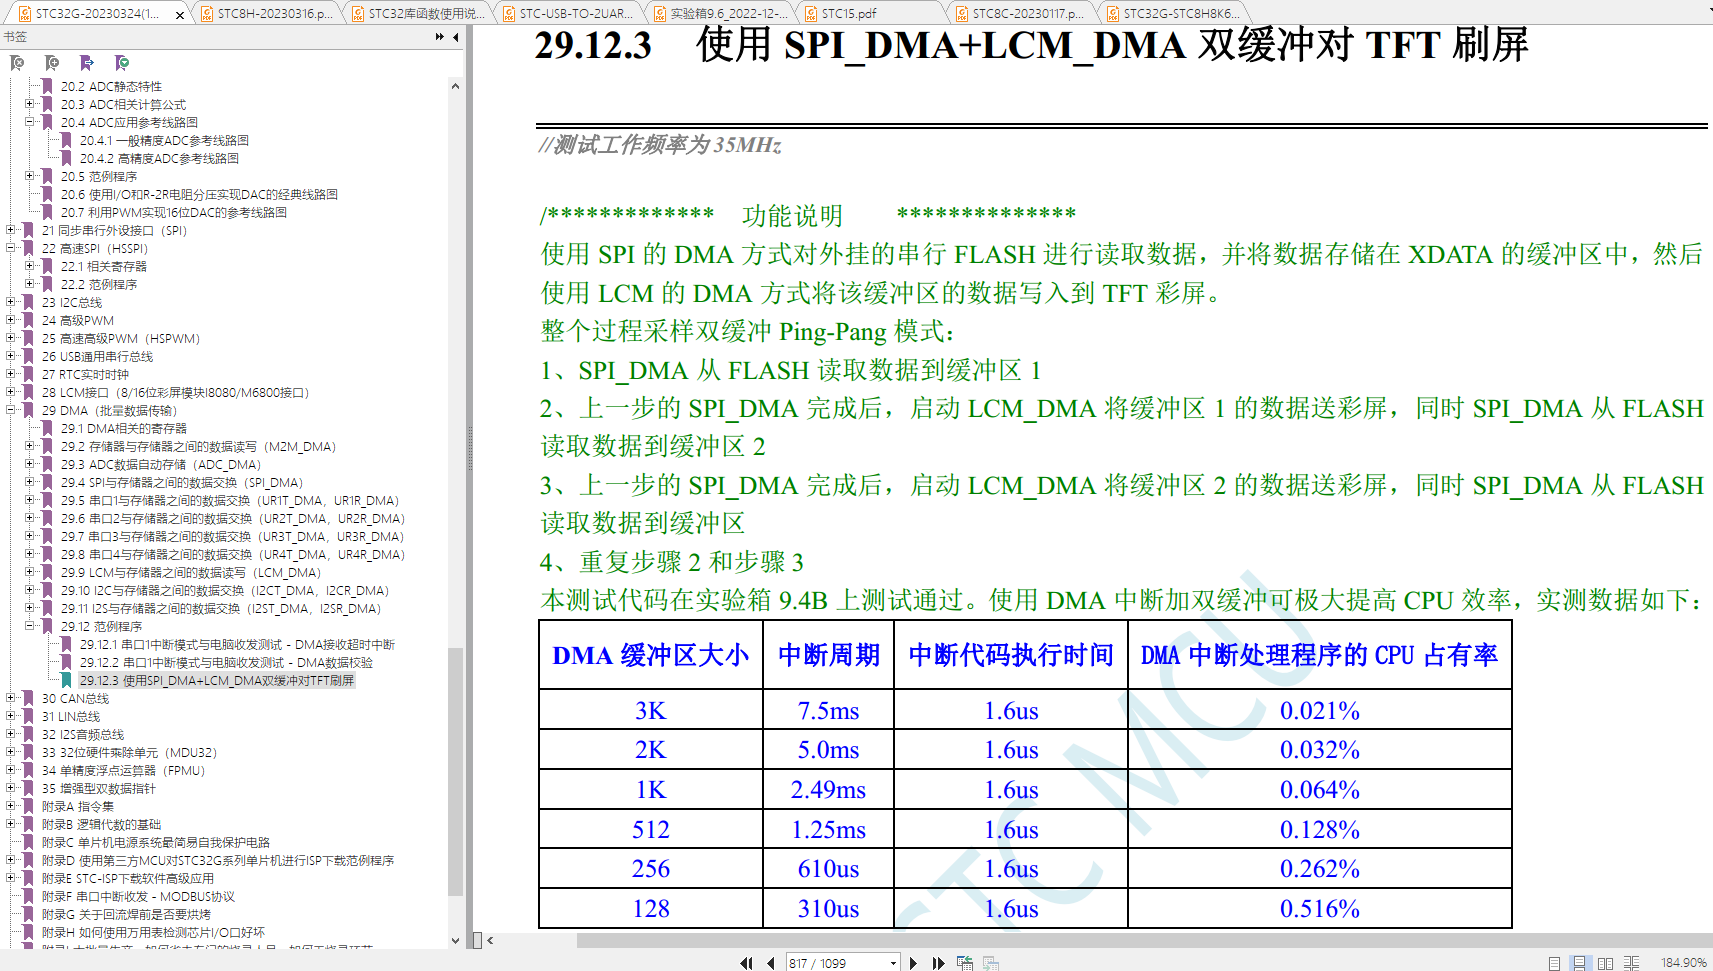Image resolution: width=1713 pixels, height=971 pixels.
Task: Go to the next page
Action: tap(913, 963)
